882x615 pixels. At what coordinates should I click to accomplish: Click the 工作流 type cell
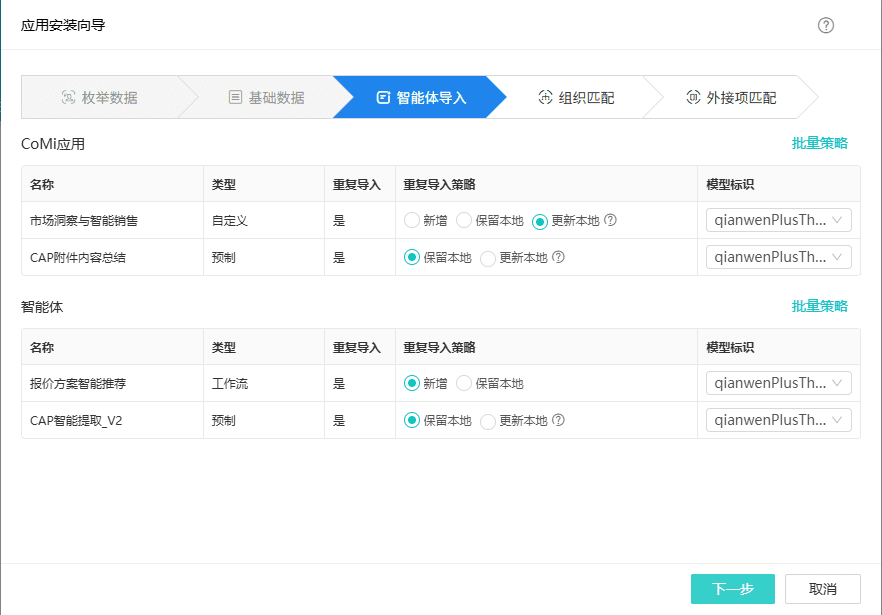click(x=264, y=383)
